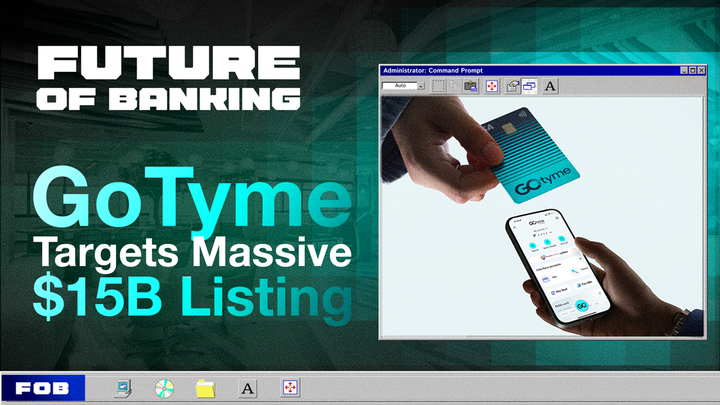Viewport: 720px width, 405px height.
Task: Click the Font 'A' icon in Command Prompt toolbar
Action: (x=550, y=86)
